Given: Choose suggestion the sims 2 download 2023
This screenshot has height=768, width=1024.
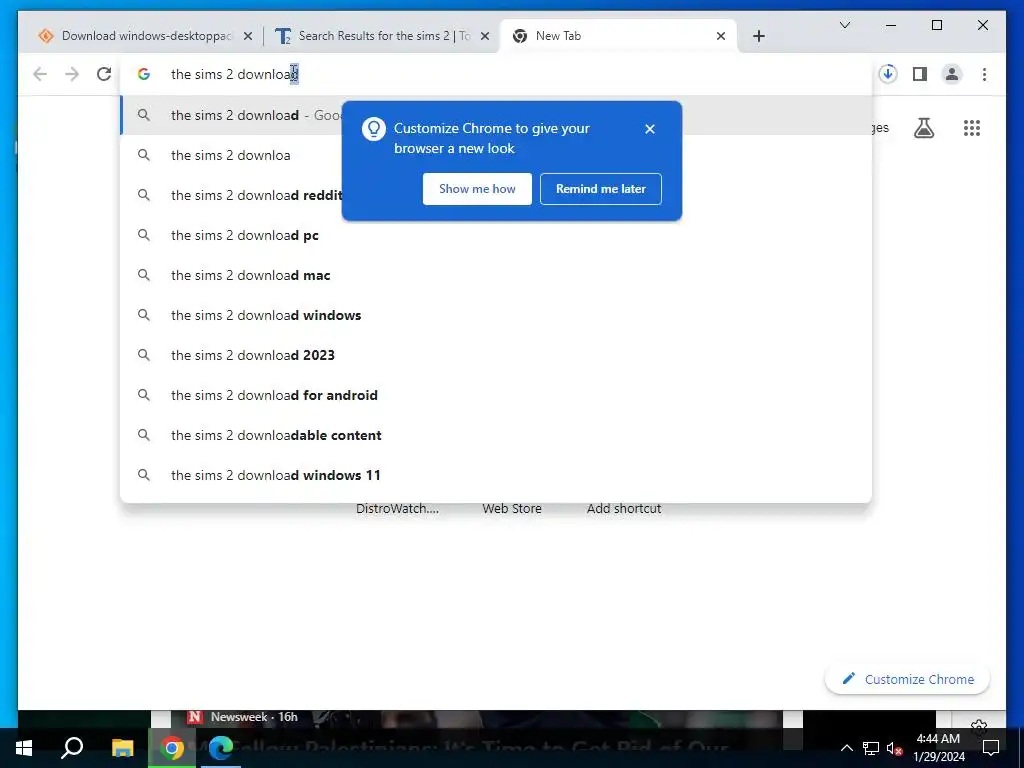Looking at the screenshot, I should pos(496,355).
